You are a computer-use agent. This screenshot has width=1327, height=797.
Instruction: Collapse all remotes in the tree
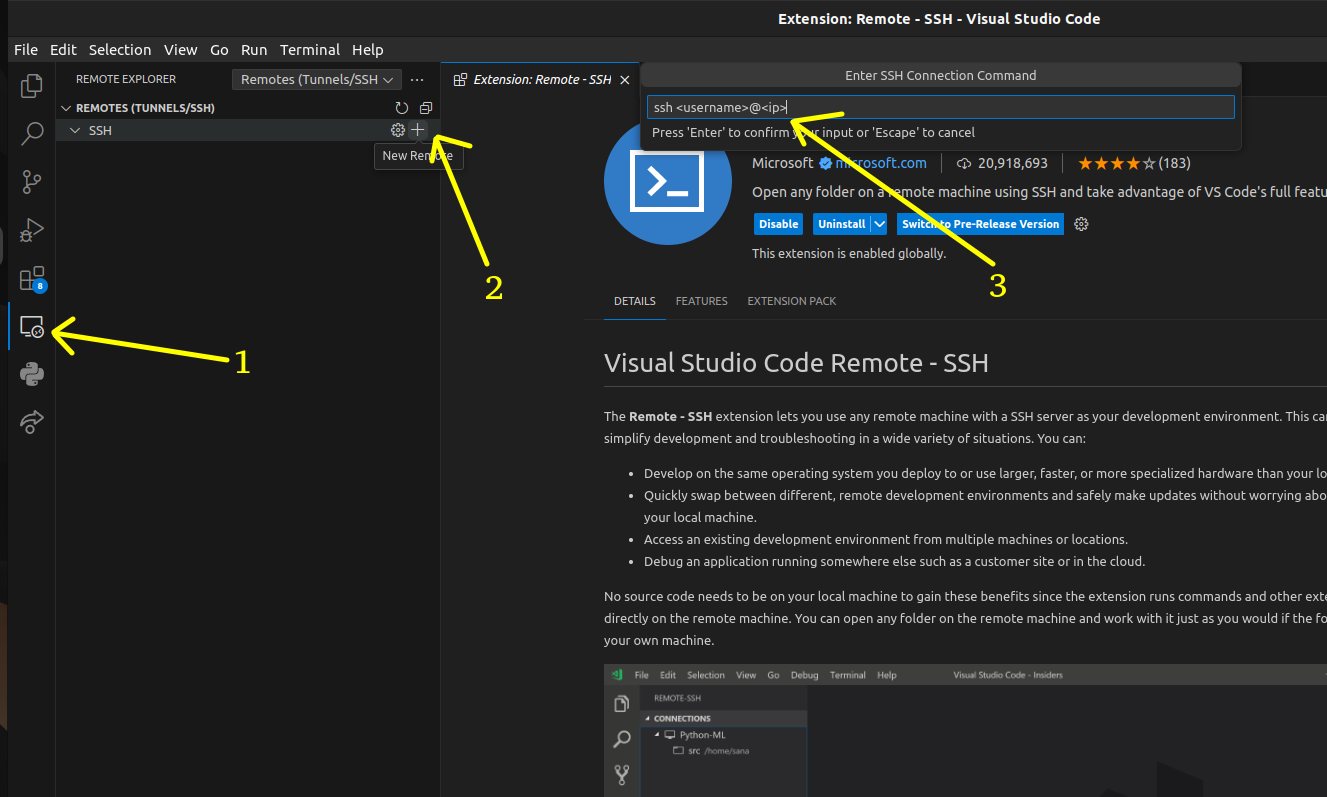tap(426, 108)
